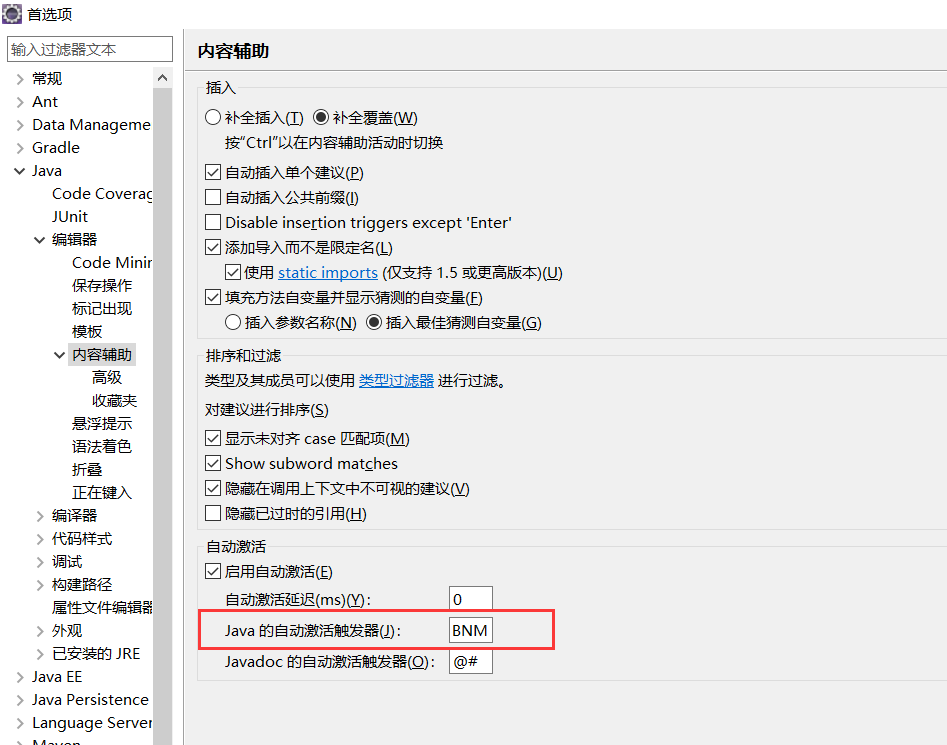Click the tree scrollbar up arrow

[162, 78]
